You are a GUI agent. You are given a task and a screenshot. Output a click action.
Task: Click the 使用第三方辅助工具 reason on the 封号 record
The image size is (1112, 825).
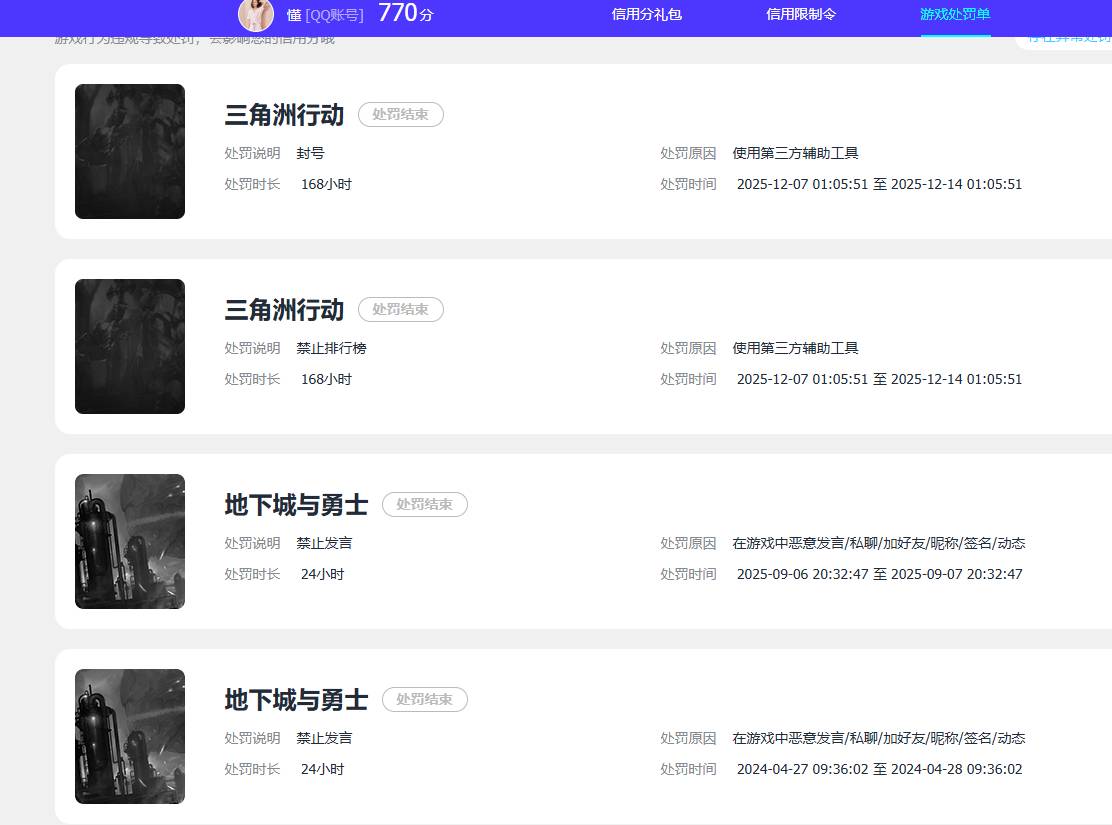[x=795, y=153]
